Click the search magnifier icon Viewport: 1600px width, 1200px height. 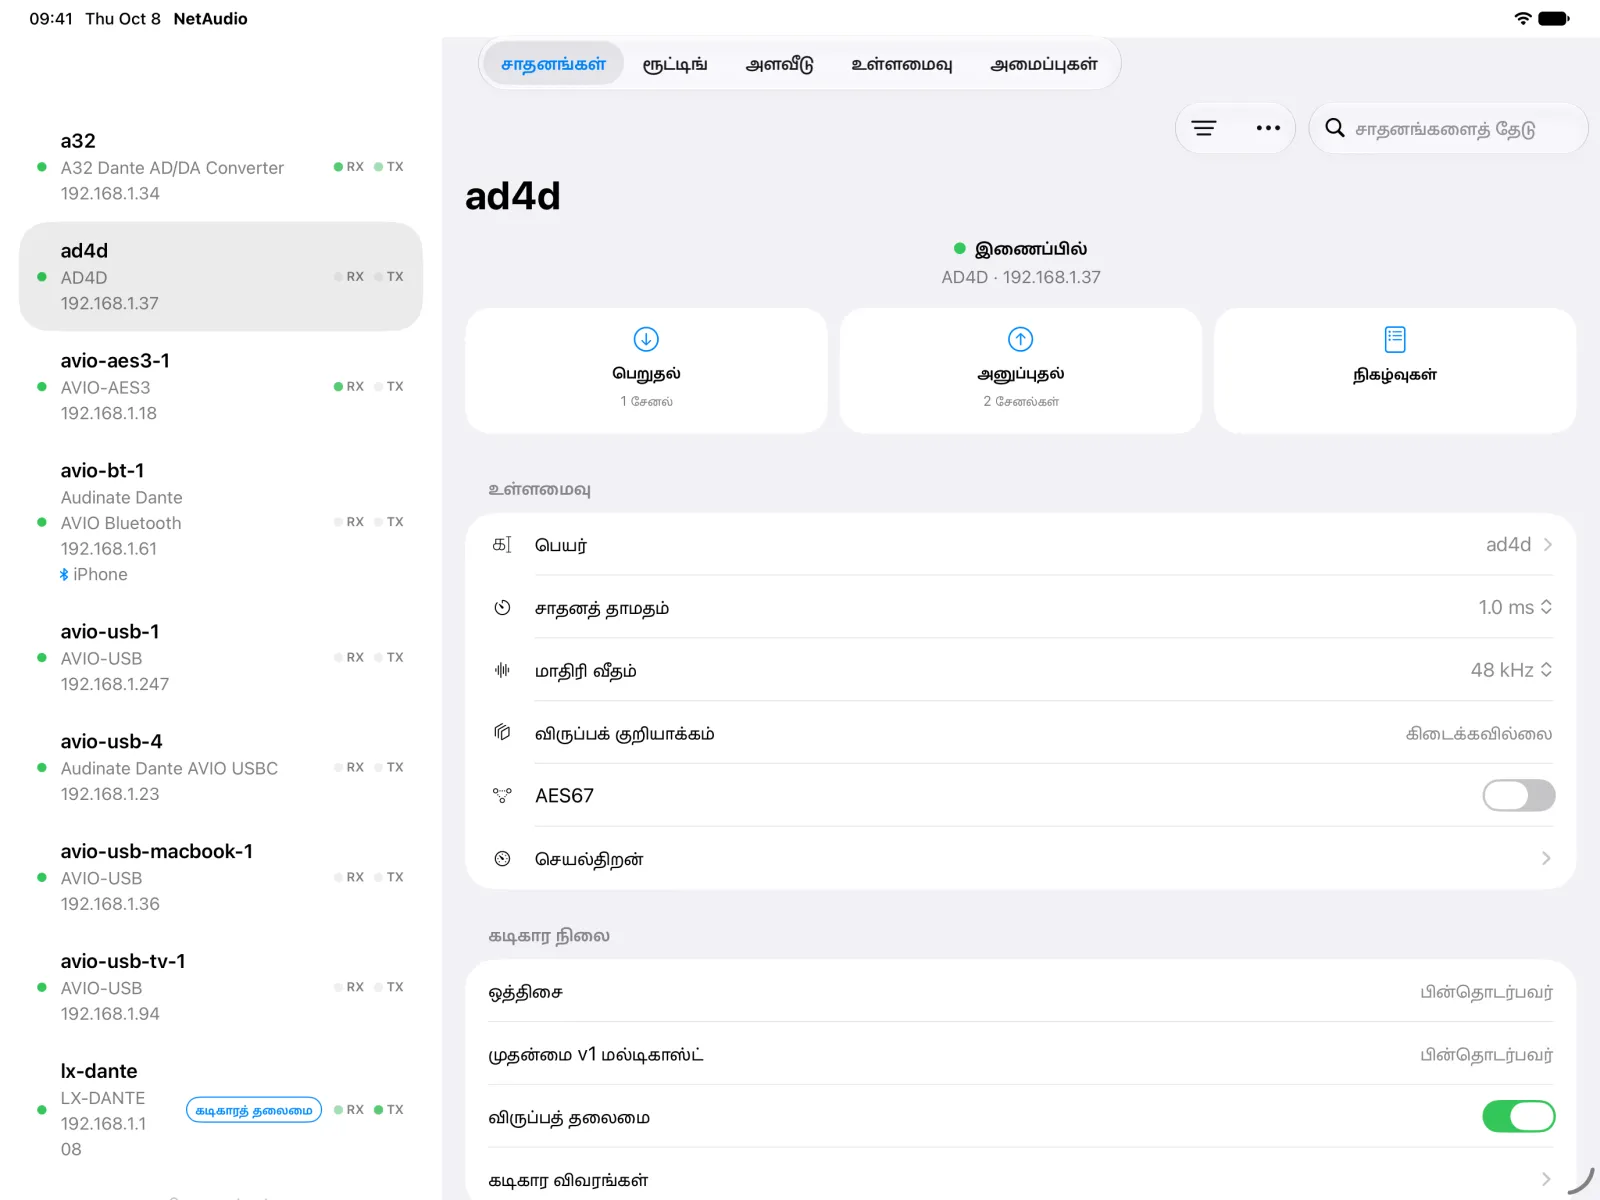tap(1334, 128)
